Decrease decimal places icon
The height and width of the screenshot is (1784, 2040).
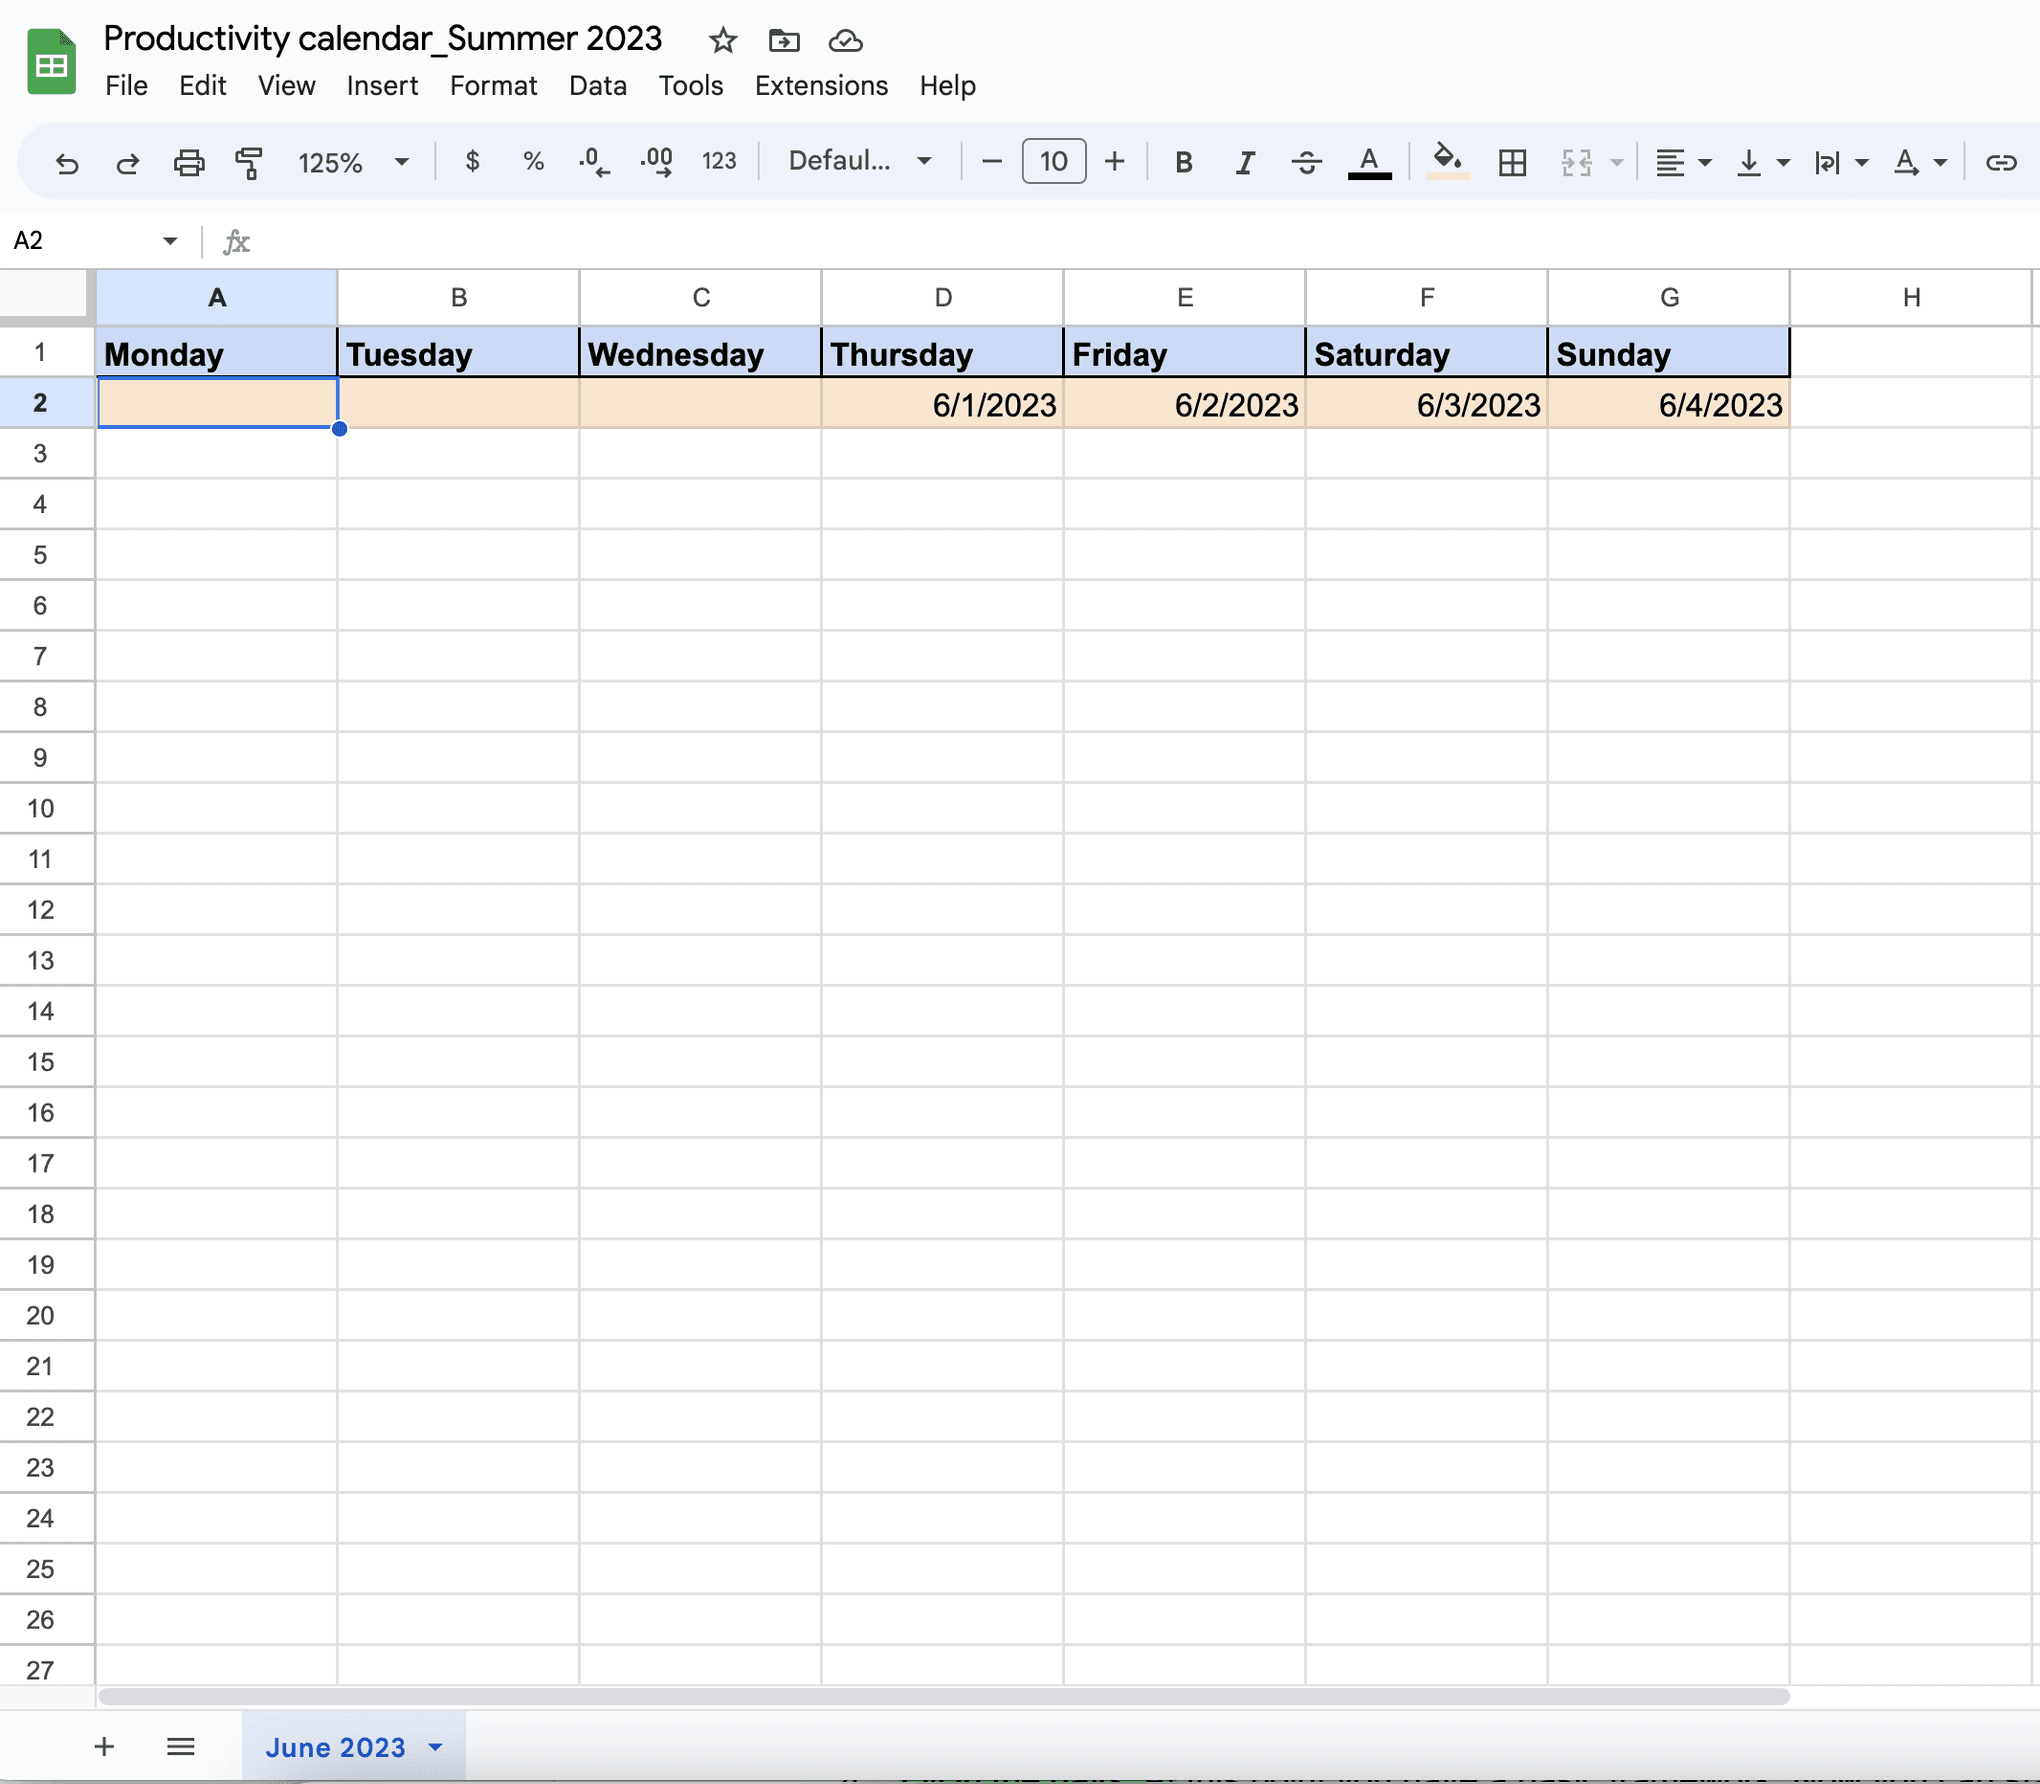(594, 161)
